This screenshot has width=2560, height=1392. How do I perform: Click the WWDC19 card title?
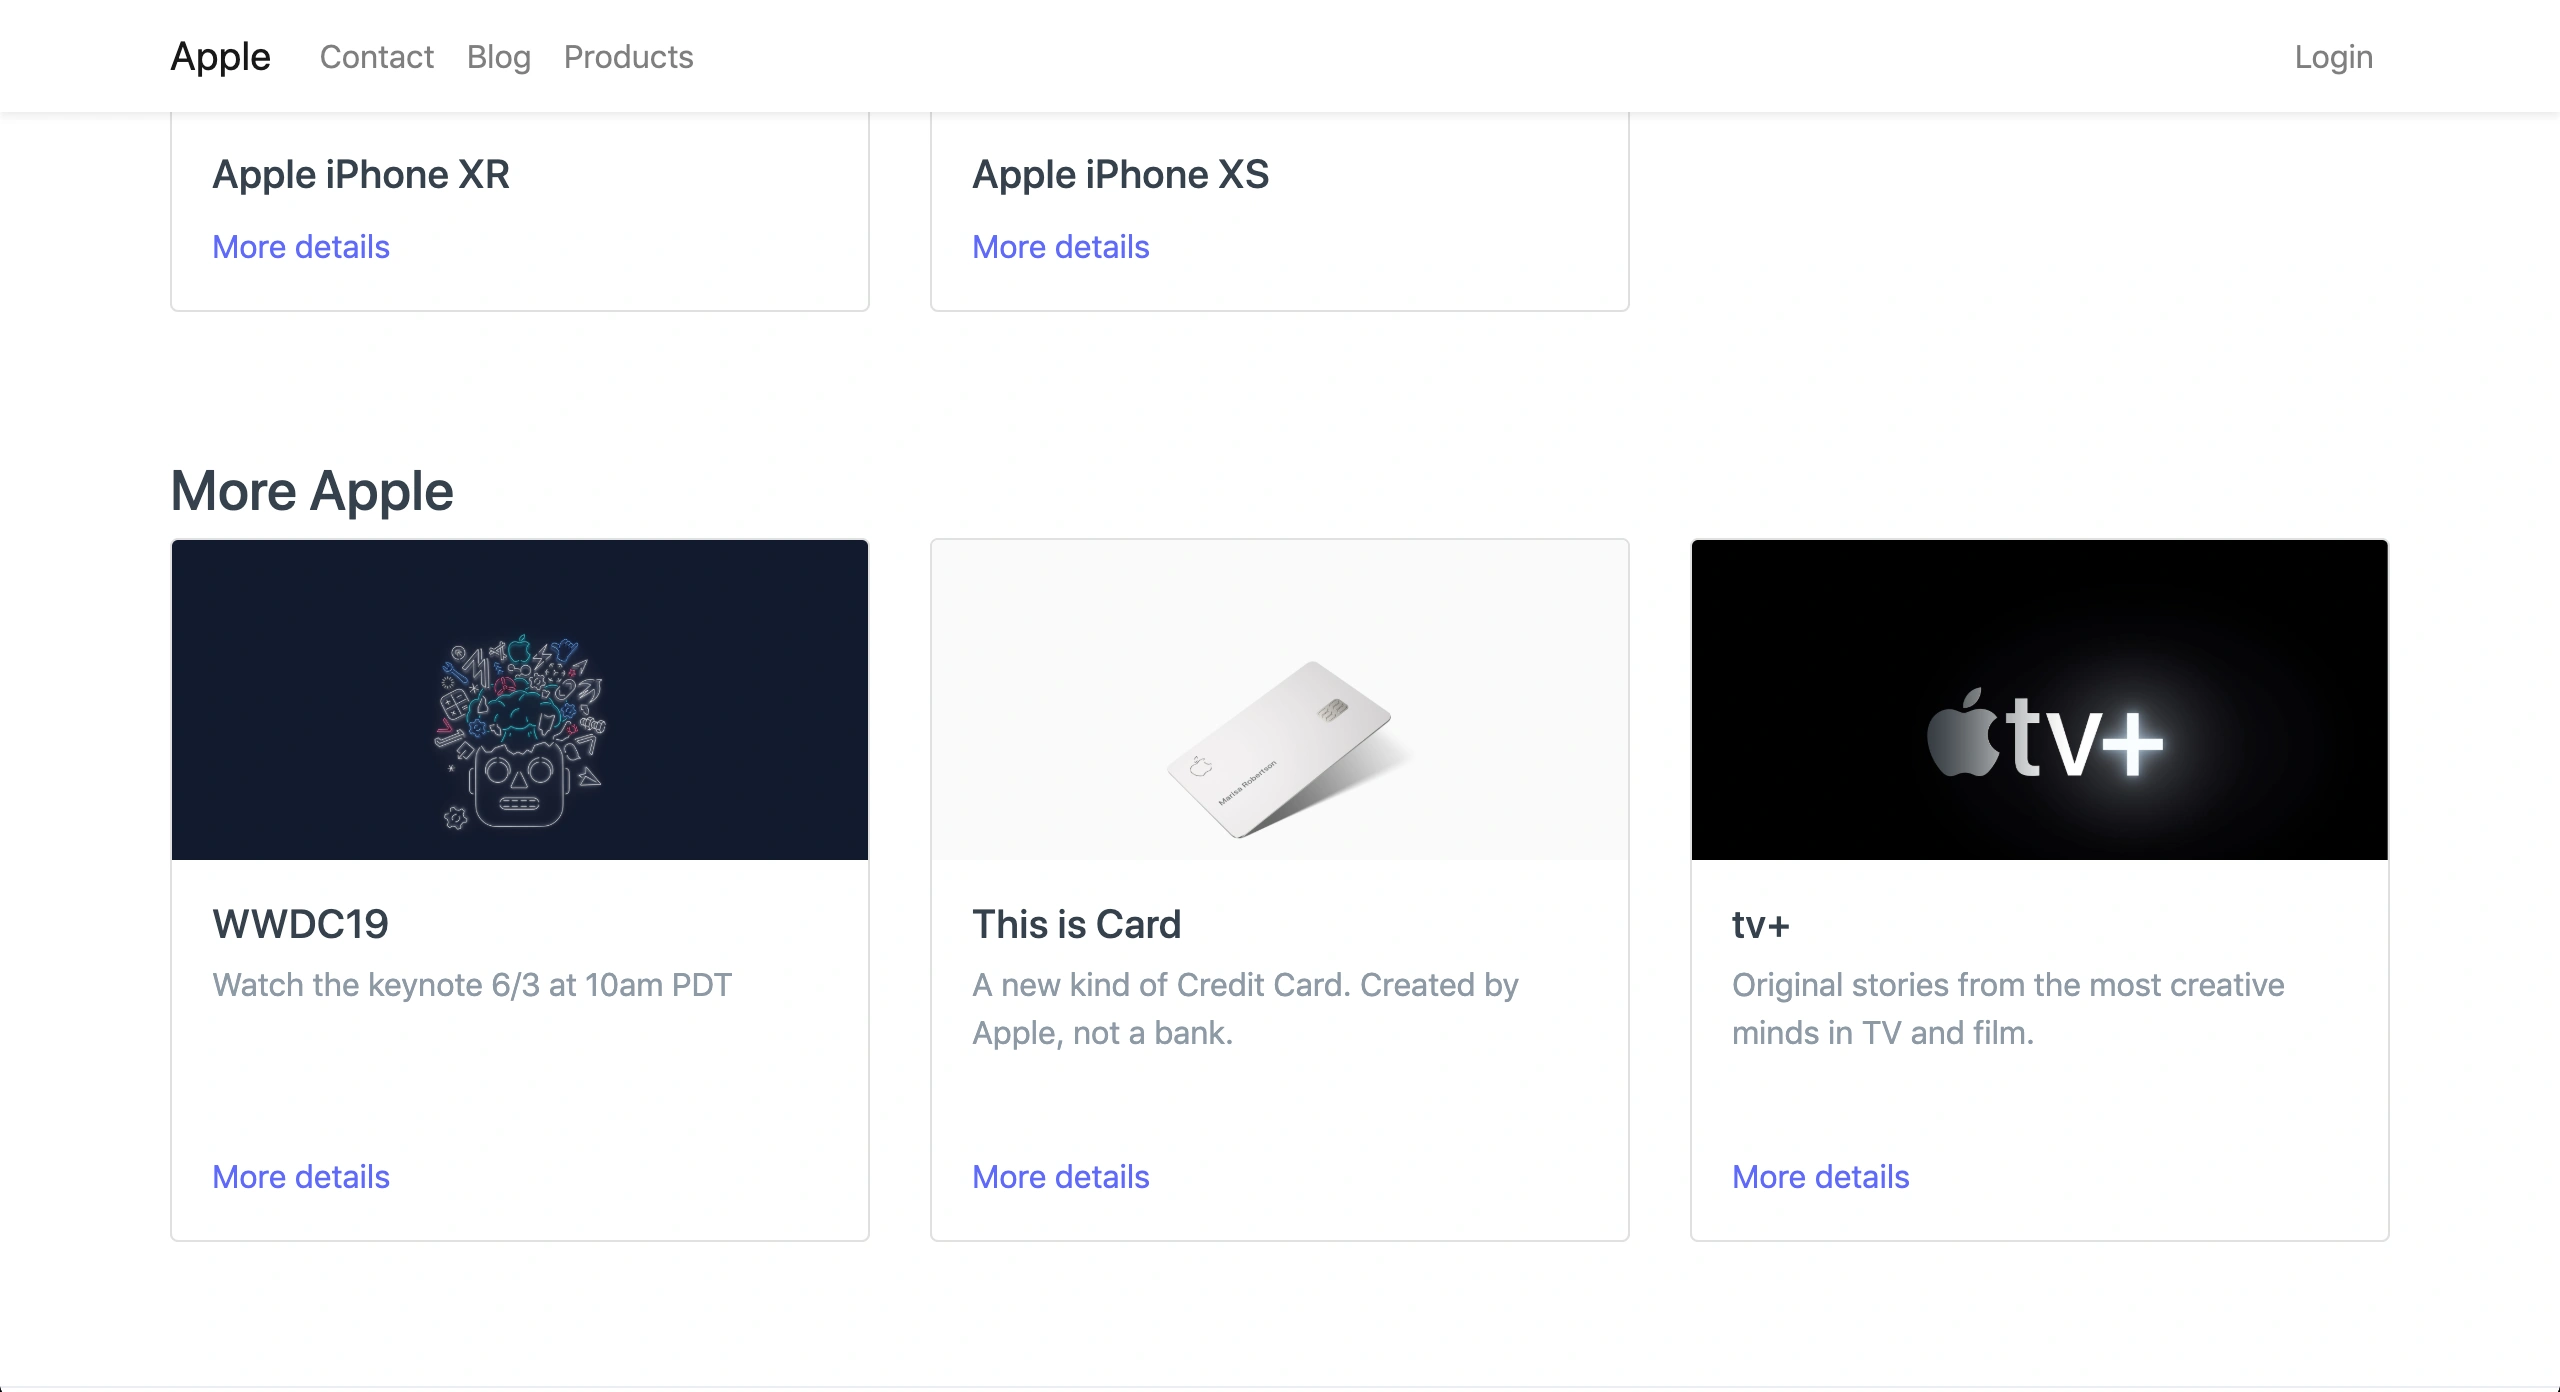[x=301, y=924]
